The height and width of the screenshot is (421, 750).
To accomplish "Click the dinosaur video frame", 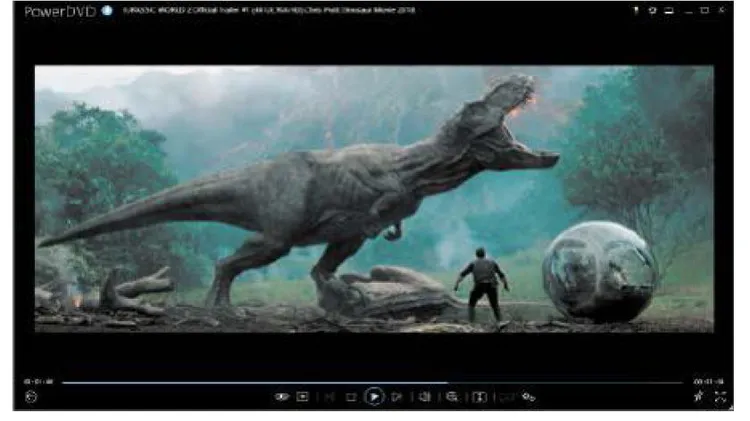I will click(374, 199).
